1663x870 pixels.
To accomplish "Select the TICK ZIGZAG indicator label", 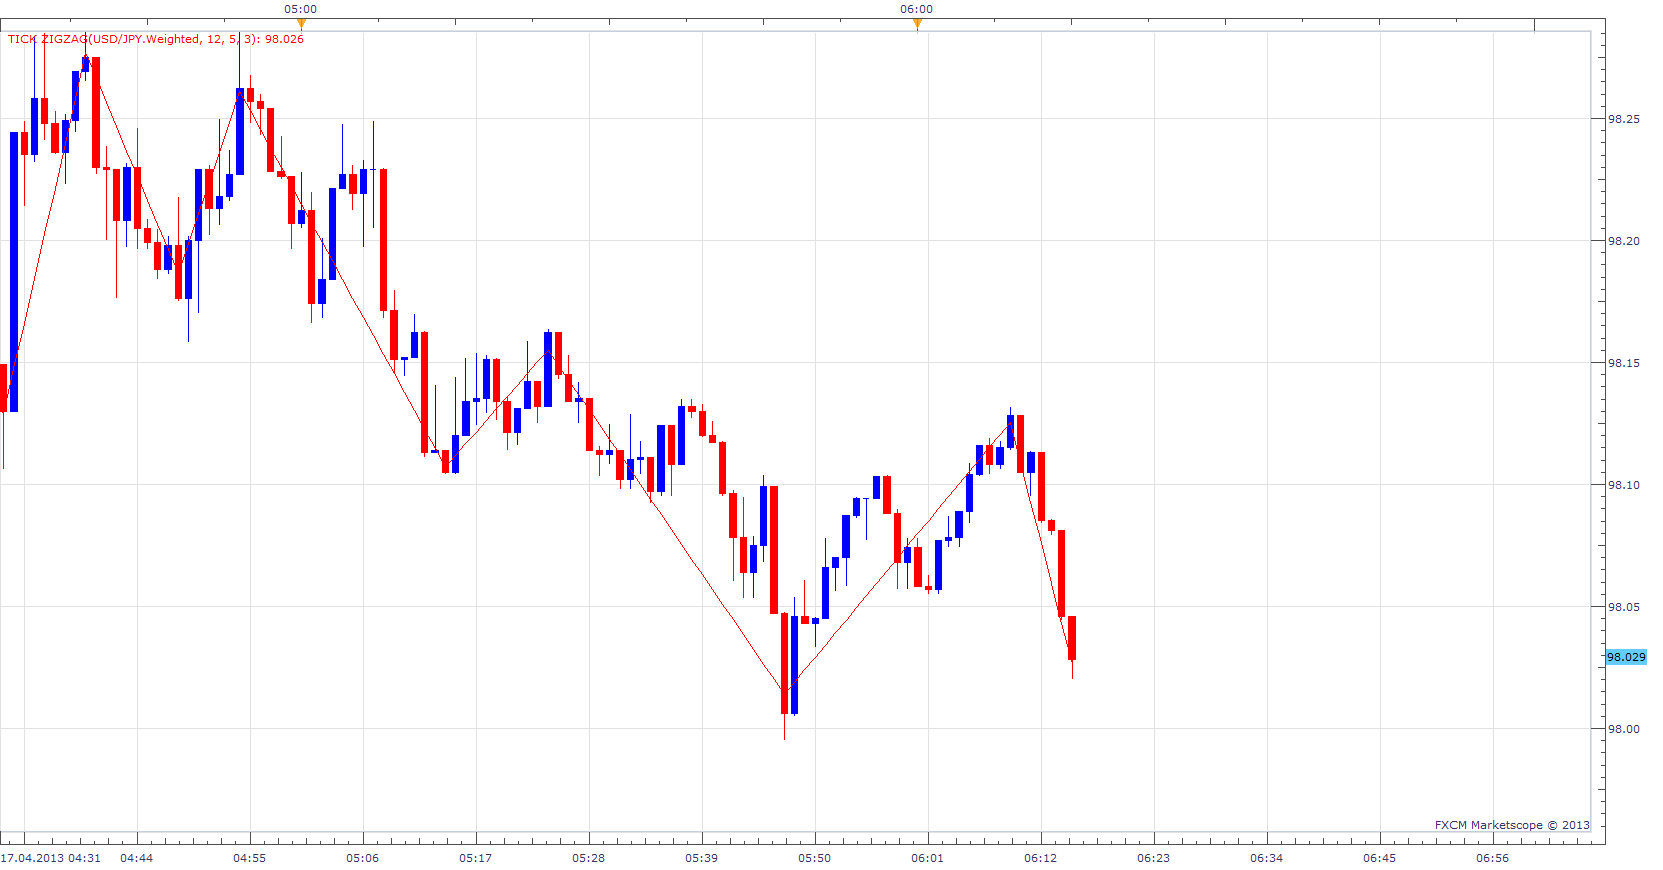I will (x=156, y=39).
